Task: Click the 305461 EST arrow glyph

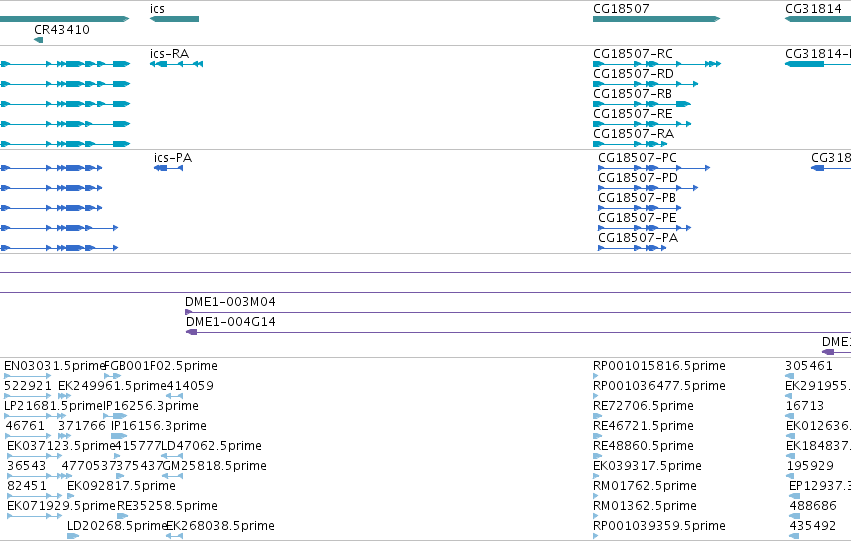Action: pos(790,376)
